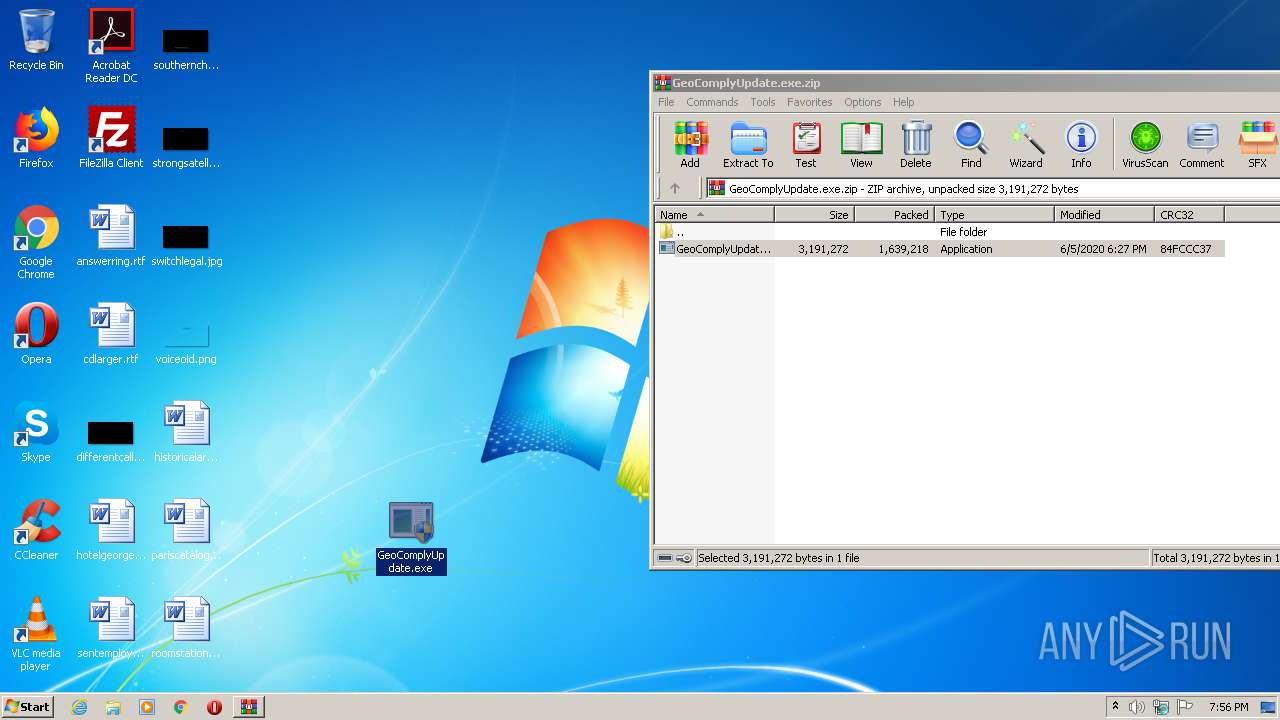Select the Firefox desktop shortcut
1280x720 pixels.
coord(36,138)
